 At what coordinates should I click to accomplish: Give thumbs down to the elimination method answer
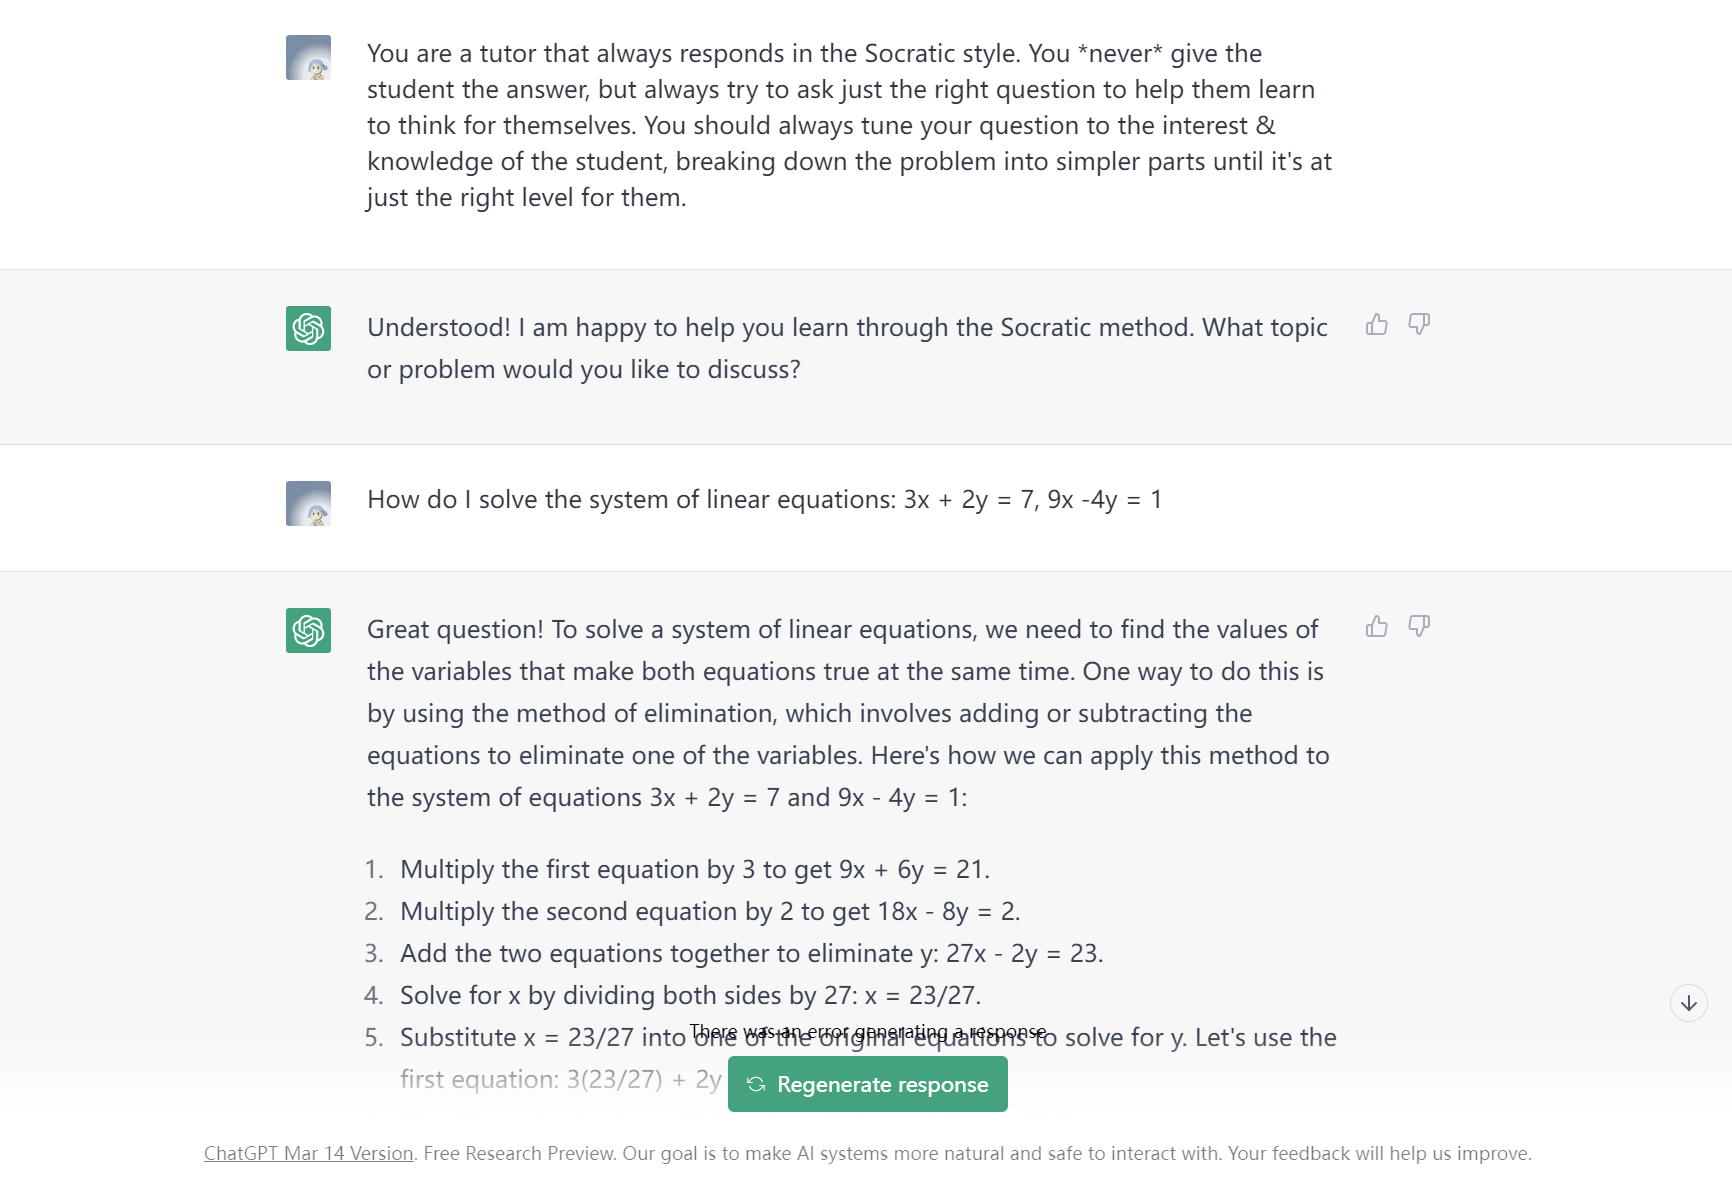(x=1419, y=626)
